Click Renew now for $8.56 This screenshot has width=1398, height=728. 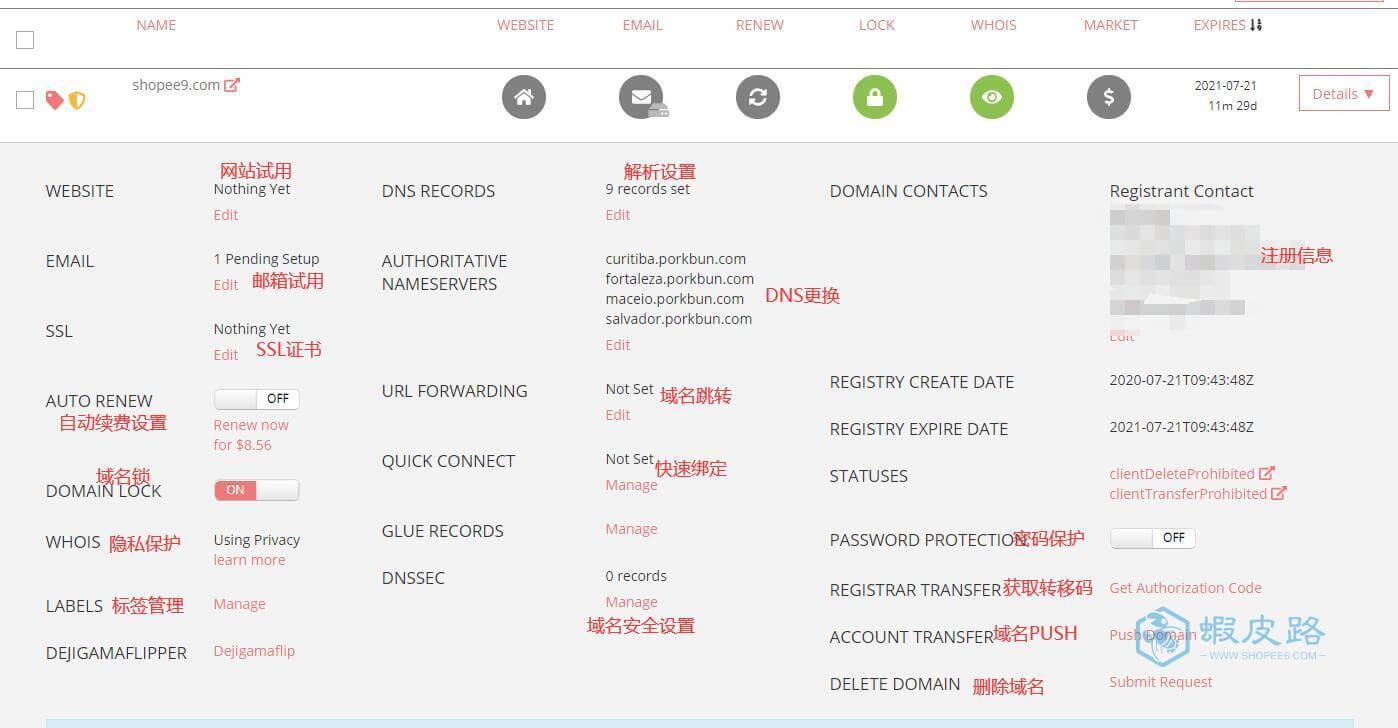[x=250, y=435]
